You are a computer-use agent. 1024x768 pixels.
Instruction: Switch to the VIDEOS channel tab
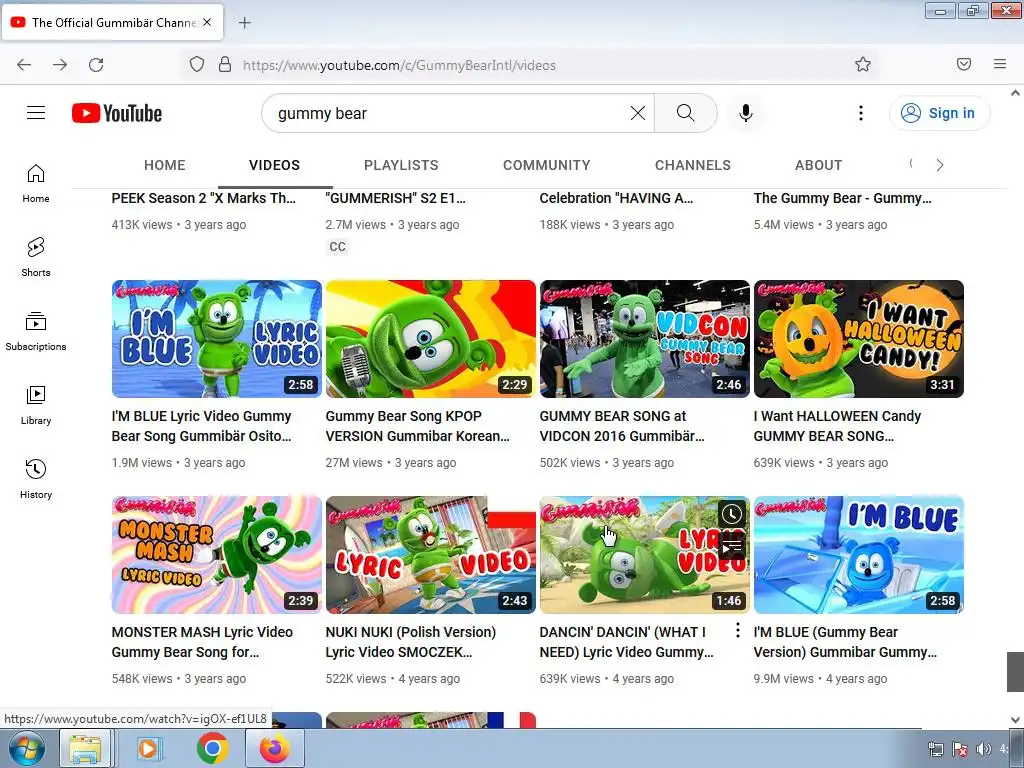pyautogui.click(x=274, y=165)
